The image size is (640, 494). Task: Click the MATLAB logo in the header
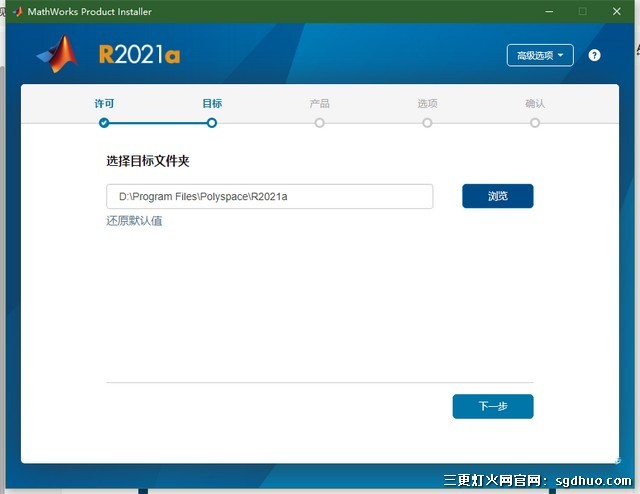pos(58,53)
